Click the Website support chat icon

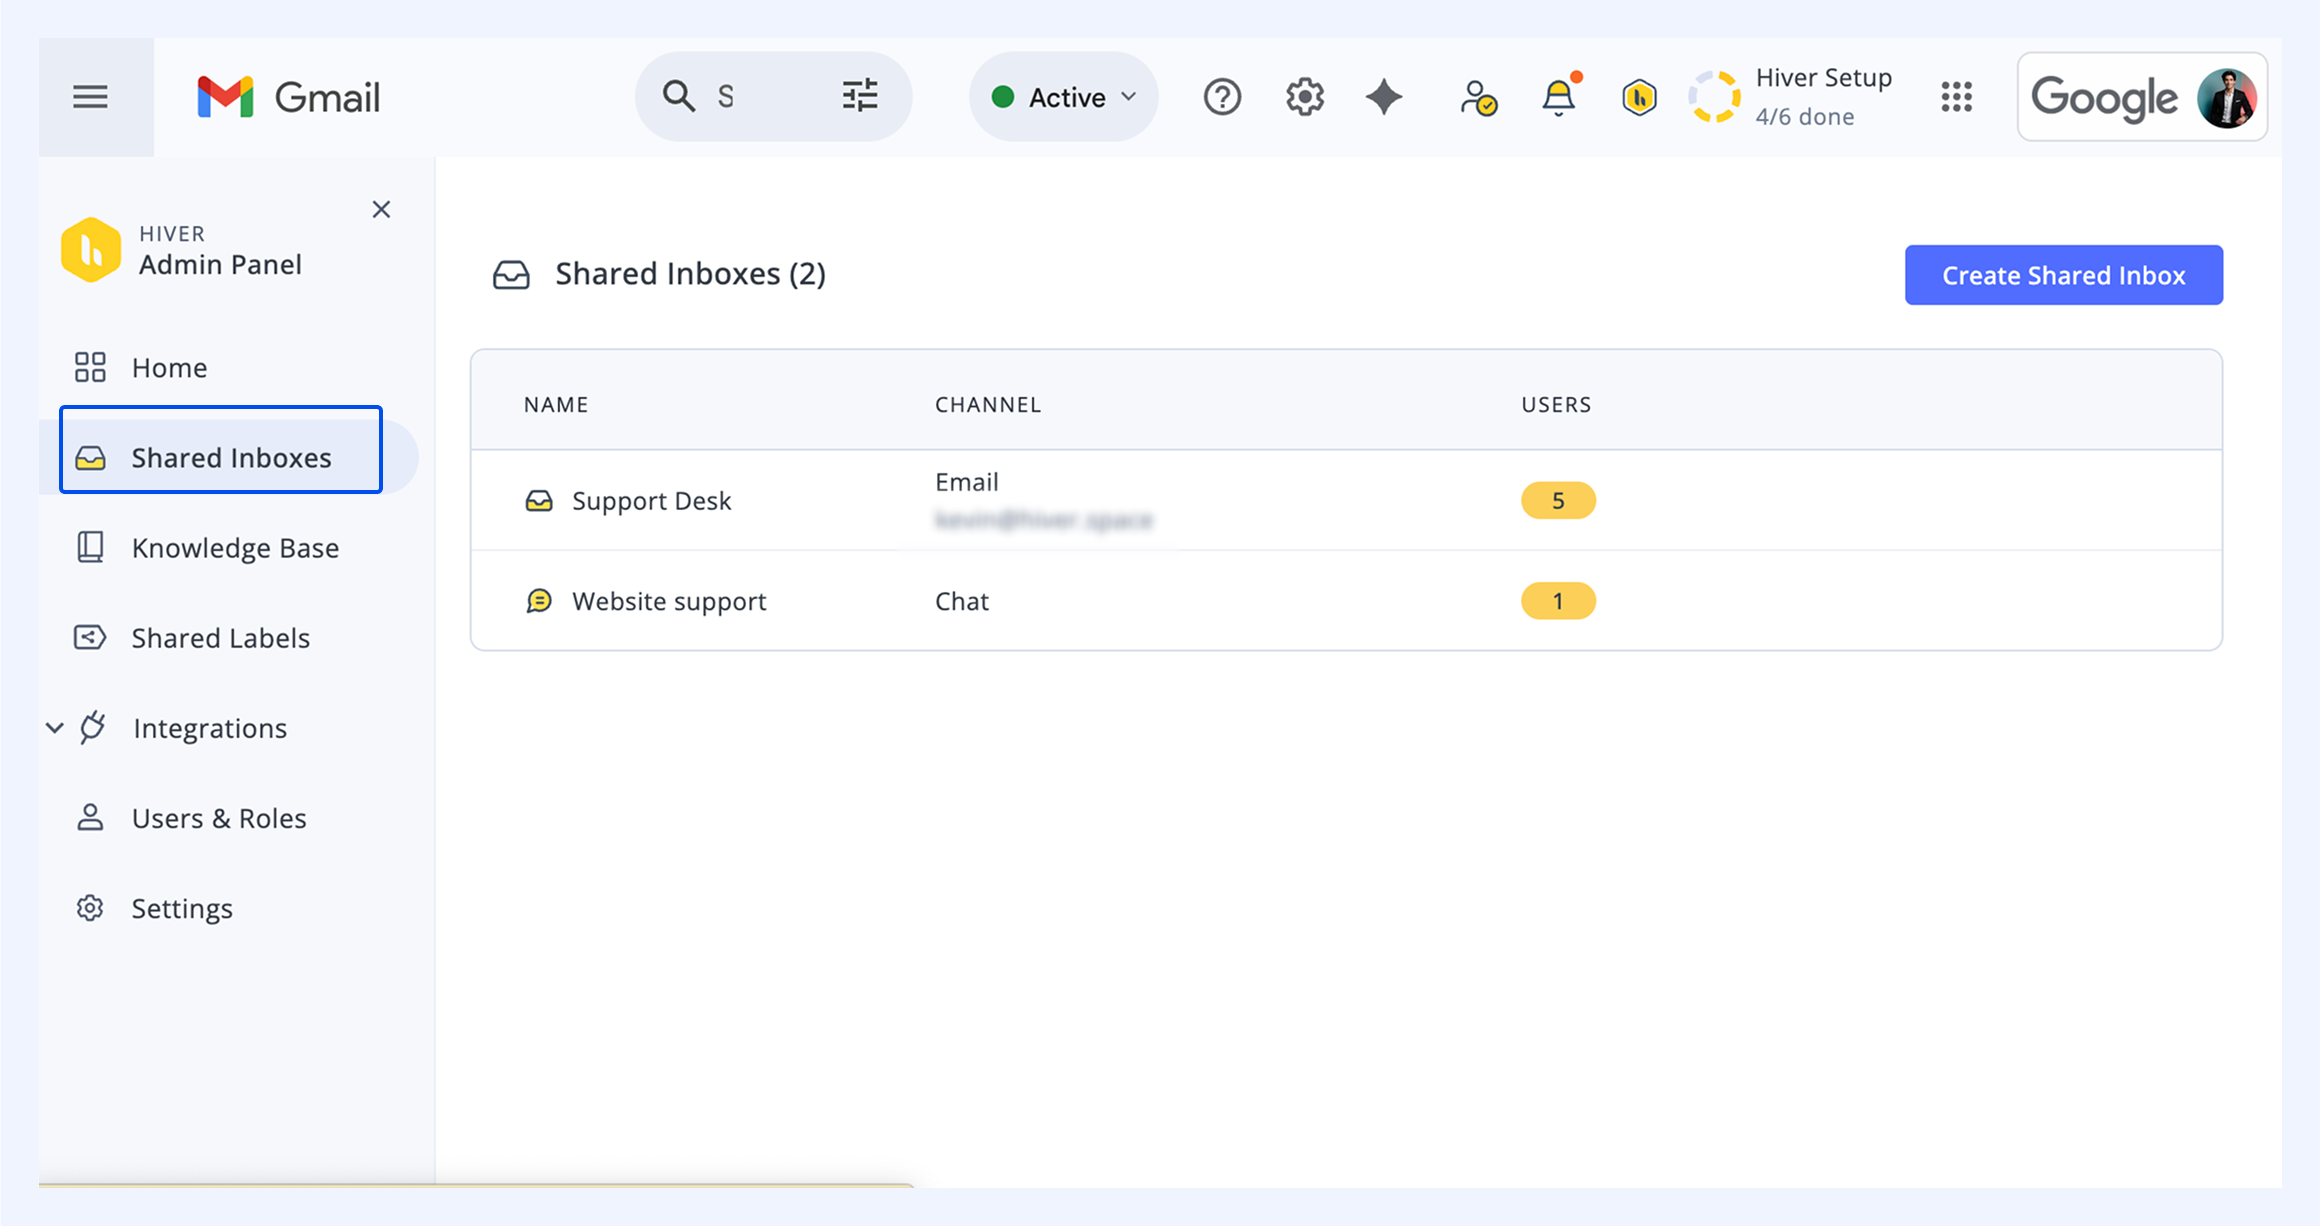click(539, 601)
